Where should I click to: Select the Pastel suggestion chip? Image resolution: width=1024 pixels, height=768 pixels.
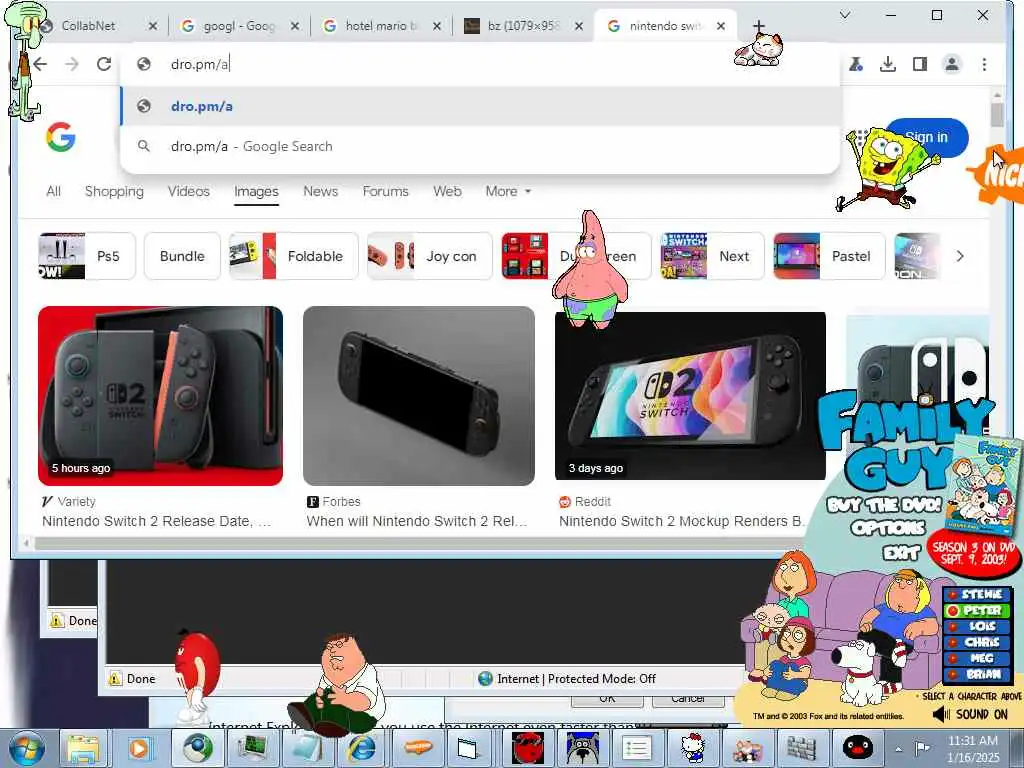[829, 256]
